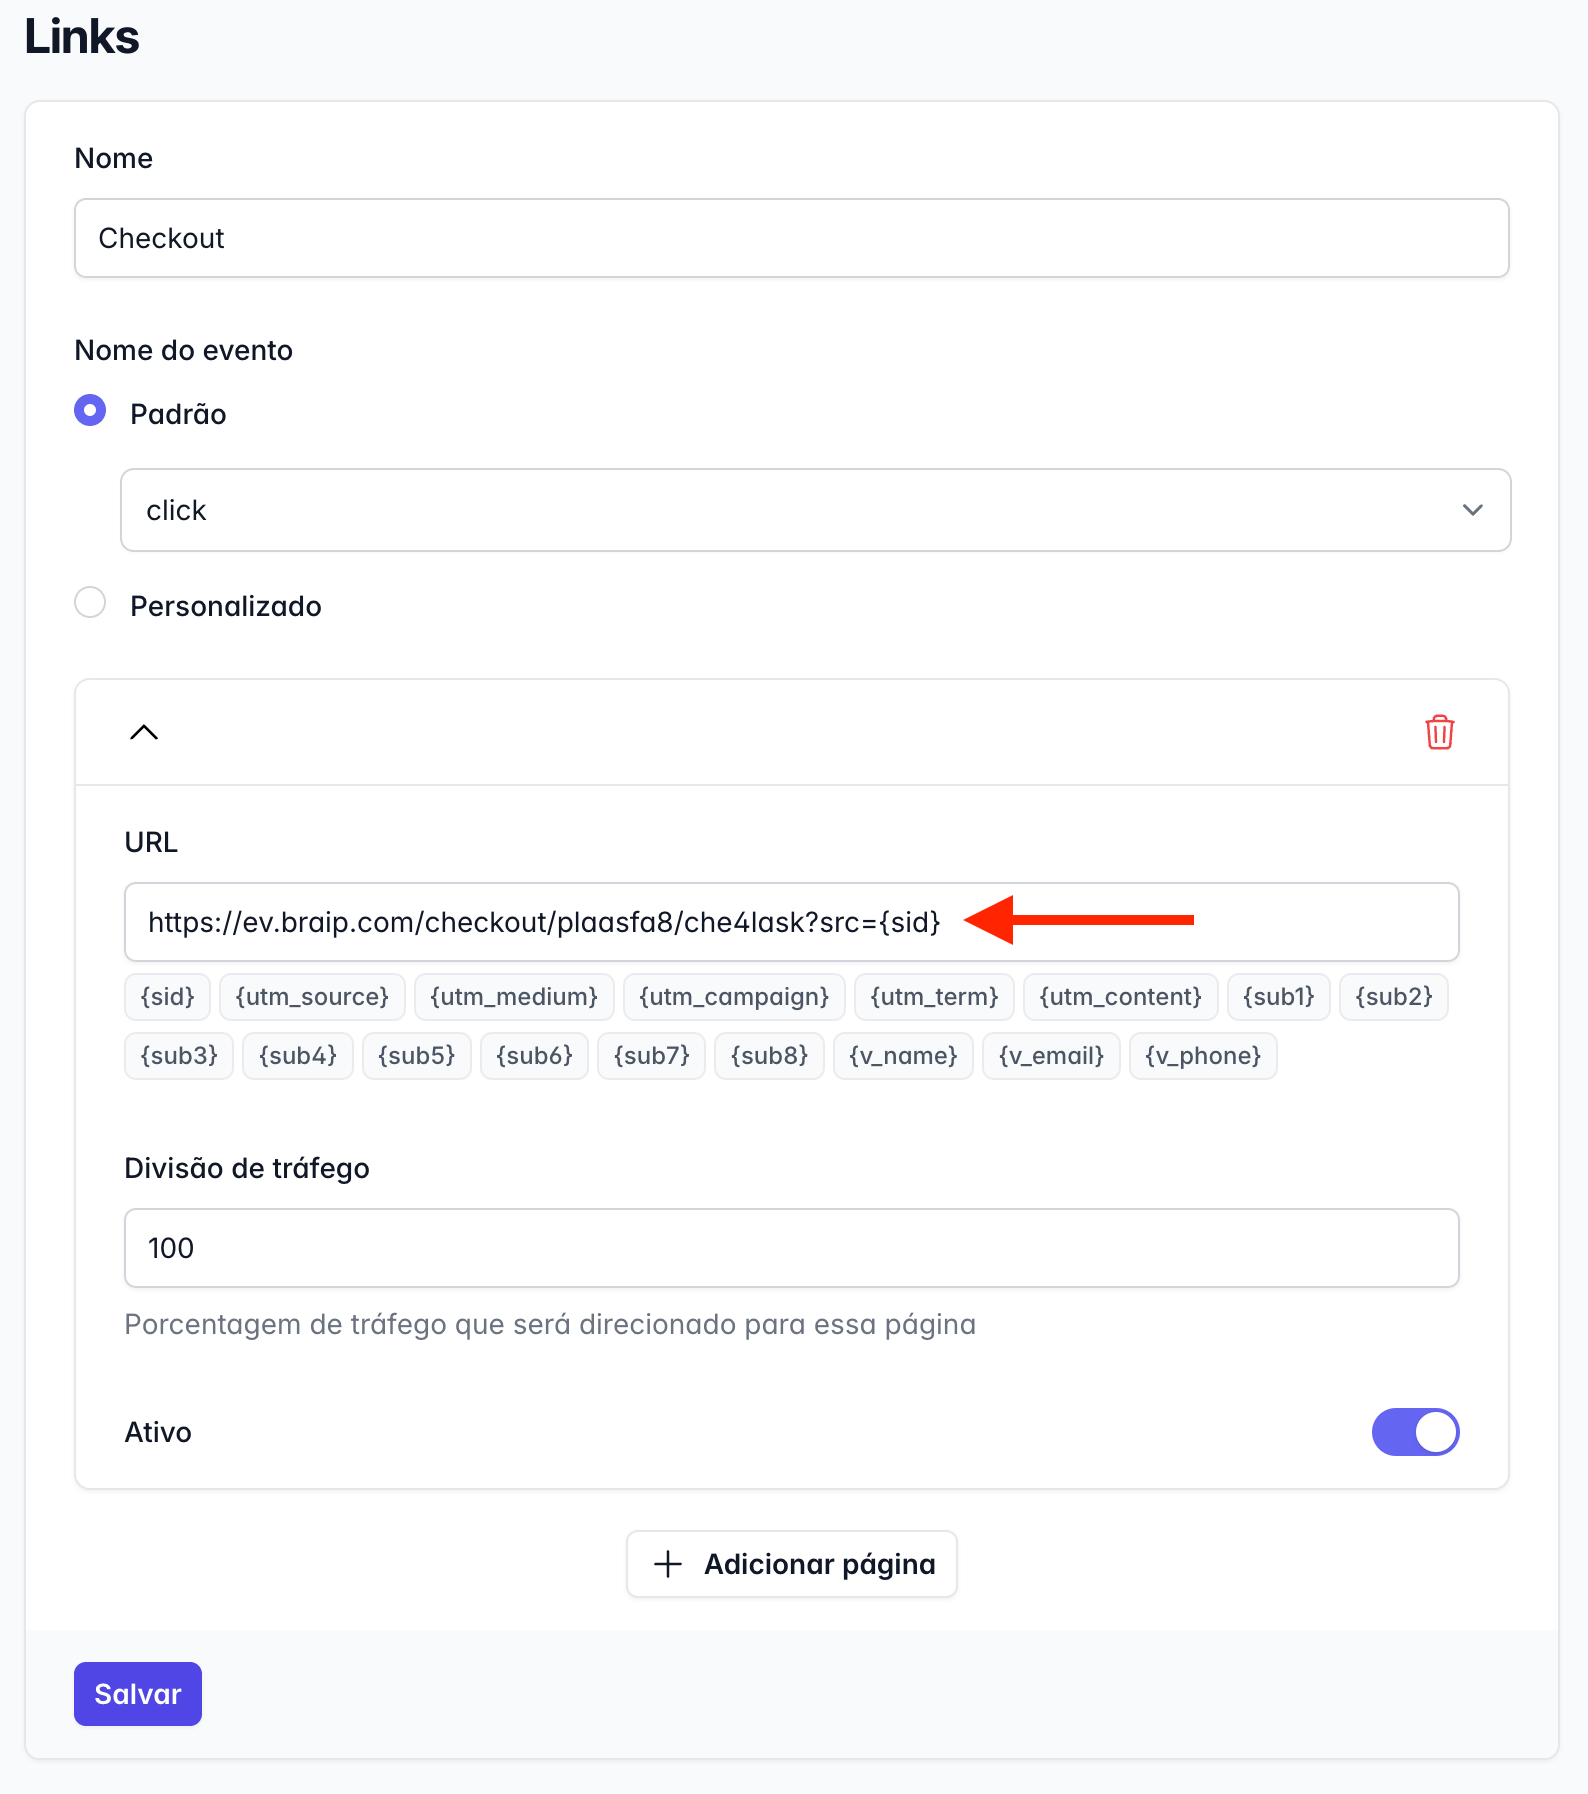Insert the {utm_campaign} tag into the URL
The height and width of the screenshot is (1794, 1588).
[734, 997]
